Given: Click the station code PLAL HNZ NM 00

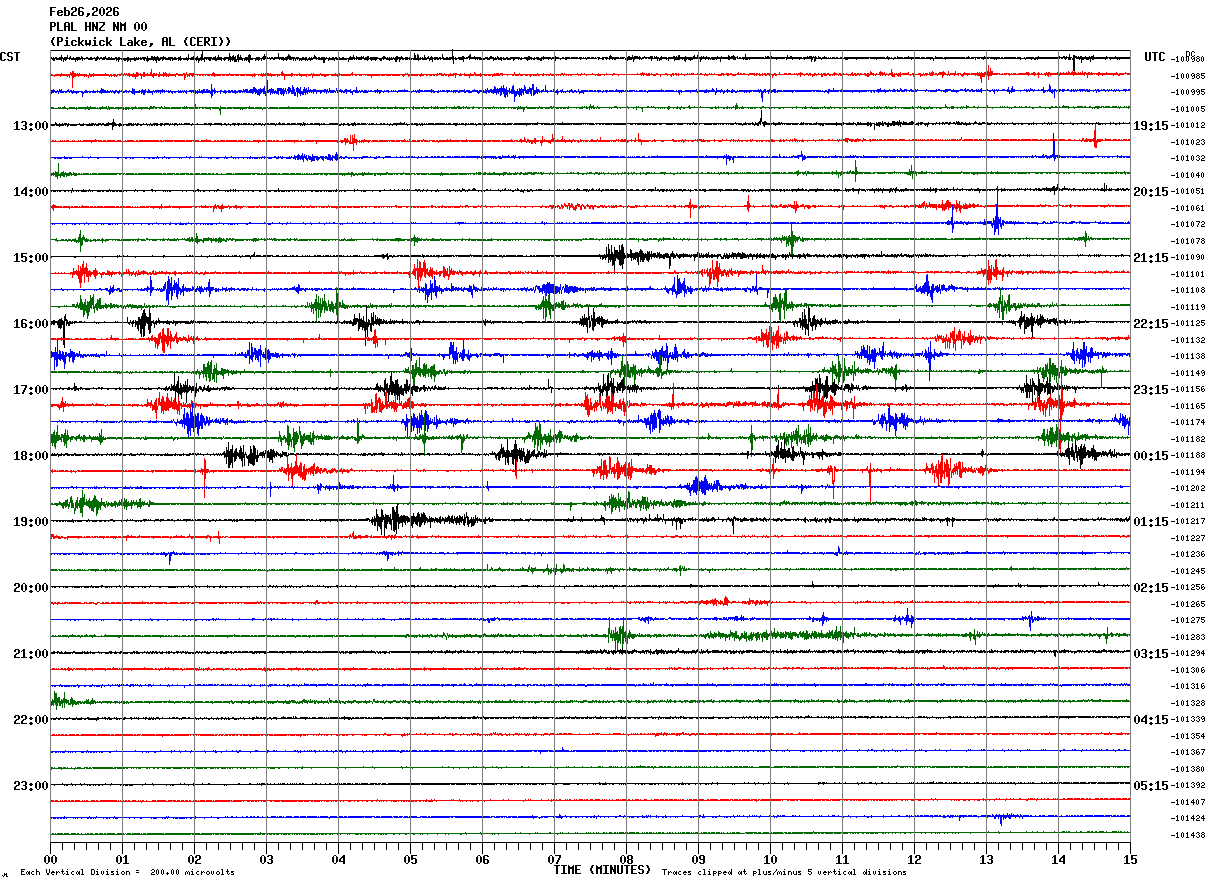Looking at the screenshot, I should [x=98, y=27].
